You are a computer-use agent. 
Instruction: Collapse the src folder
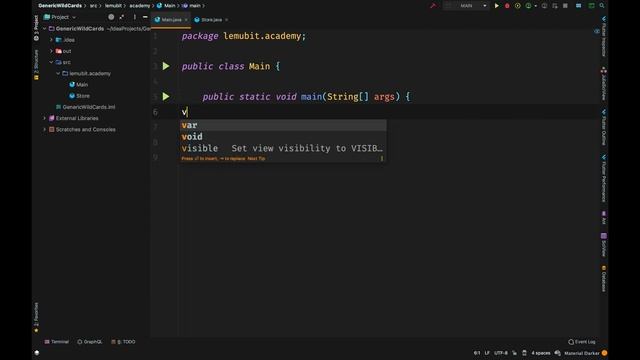pos(51,62)
